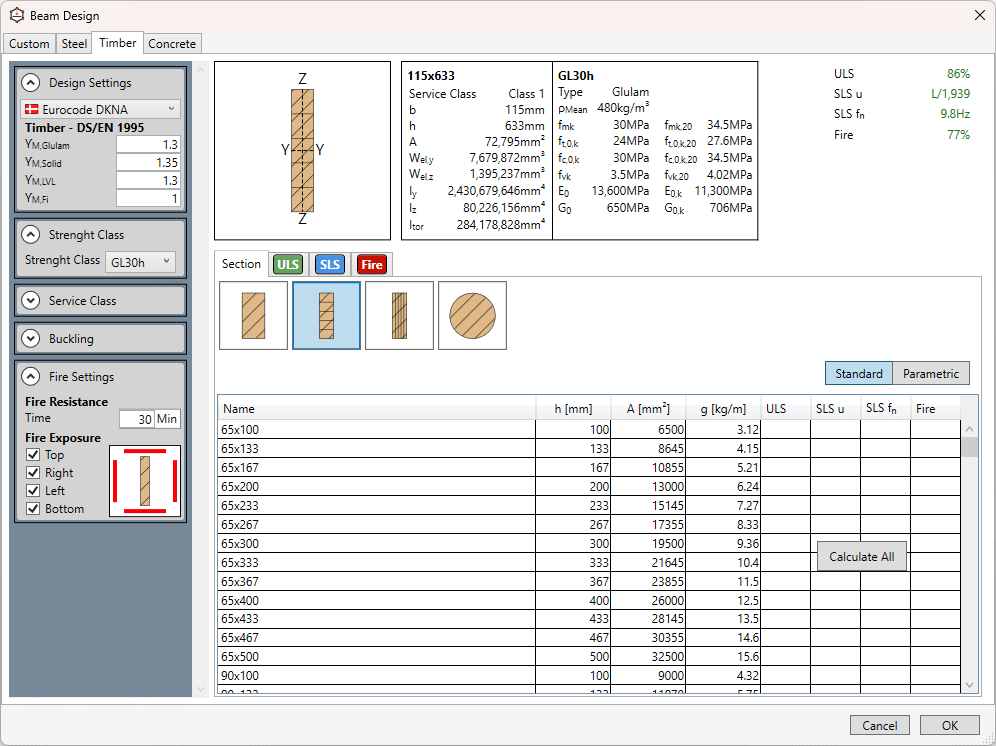
Task: Open the Eurocode DKNA dropdown
Action: coord(101,109)
